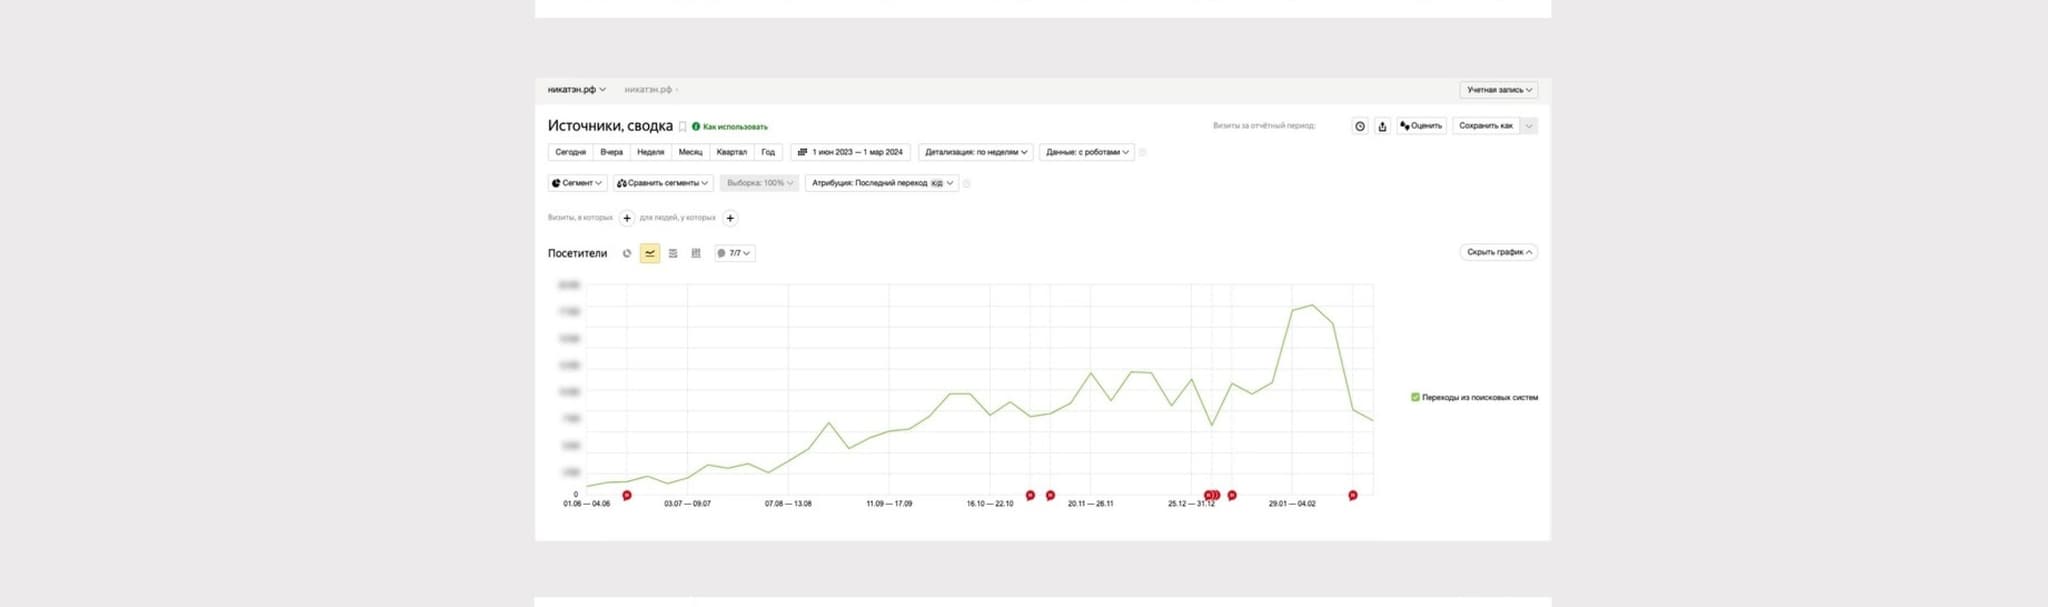
Task: Open the 'Атрибуция: Последний переход' dropdown
Action: [x=881, y=183]
